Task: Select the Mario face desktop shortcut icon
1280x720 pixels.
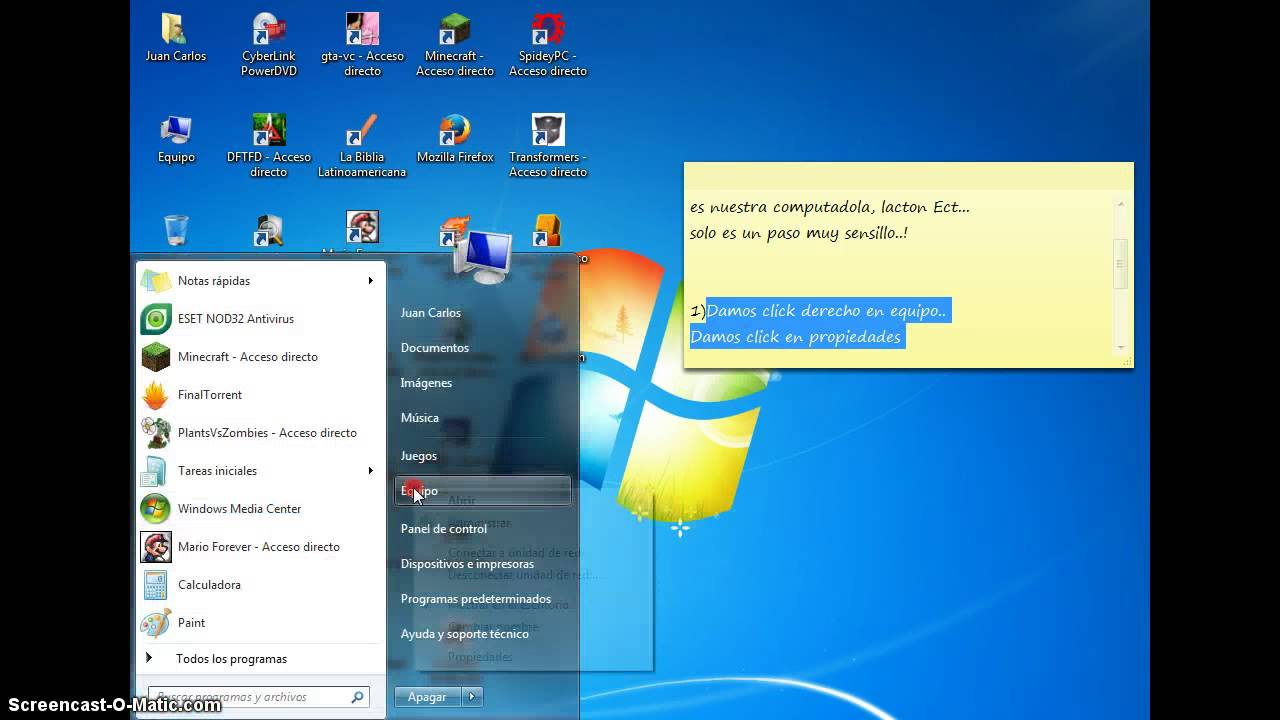Action: click(362, 228)
